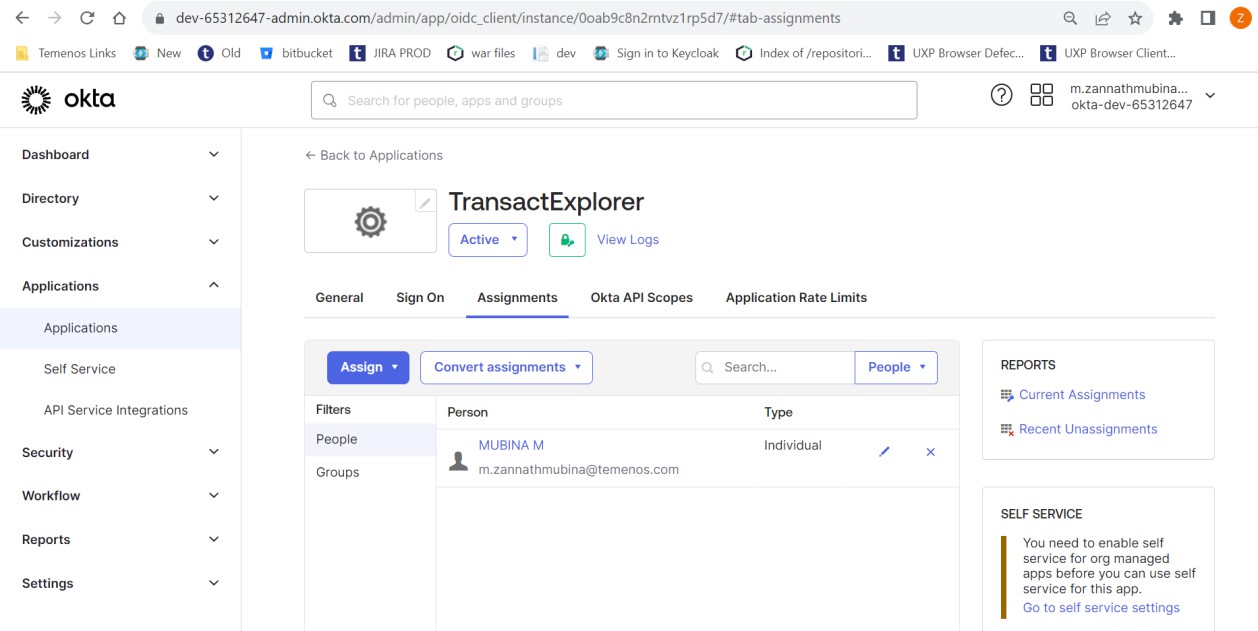1258x631 pixels.
Task: Open the Assign dropdown button
Action: (x=368, y=367)
